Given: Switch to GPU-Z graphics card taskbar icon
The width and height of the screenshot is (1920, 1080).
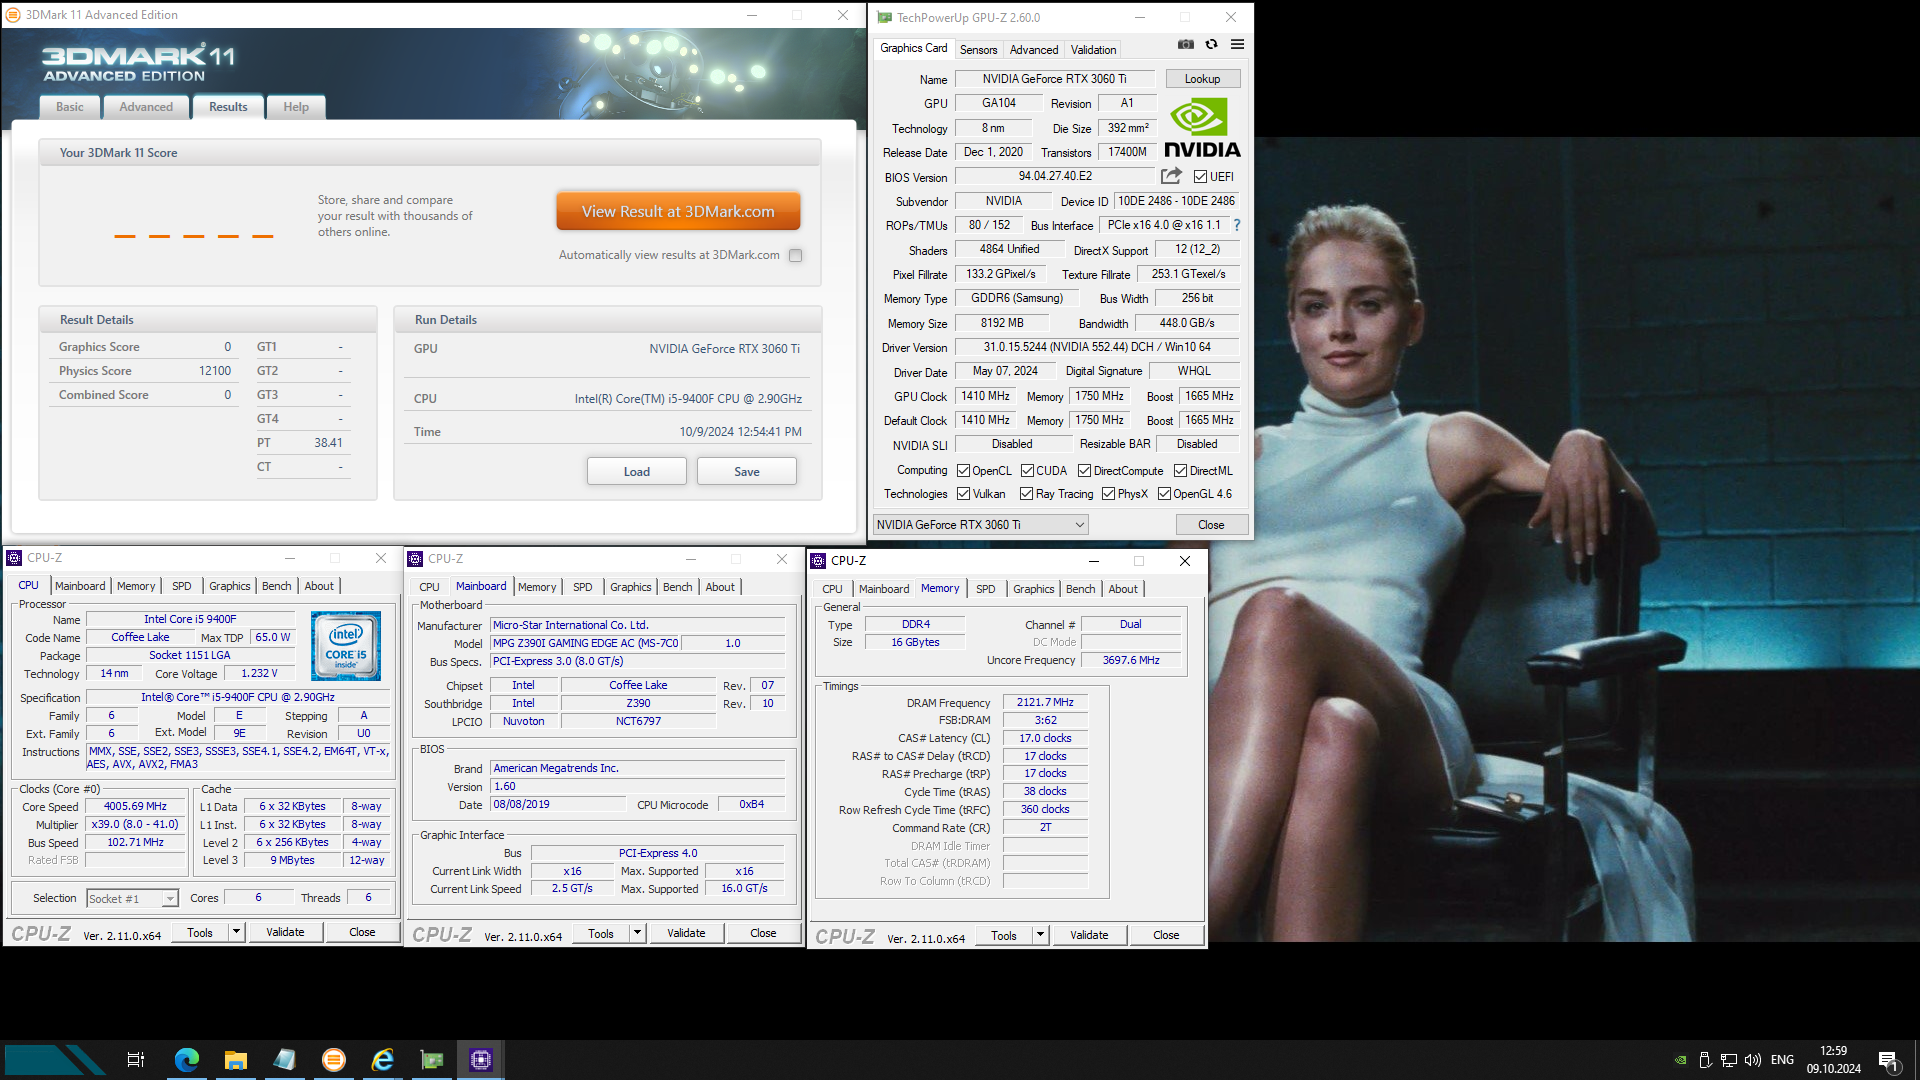Looking at the screenshot, I should click(x=431, y=1060).
